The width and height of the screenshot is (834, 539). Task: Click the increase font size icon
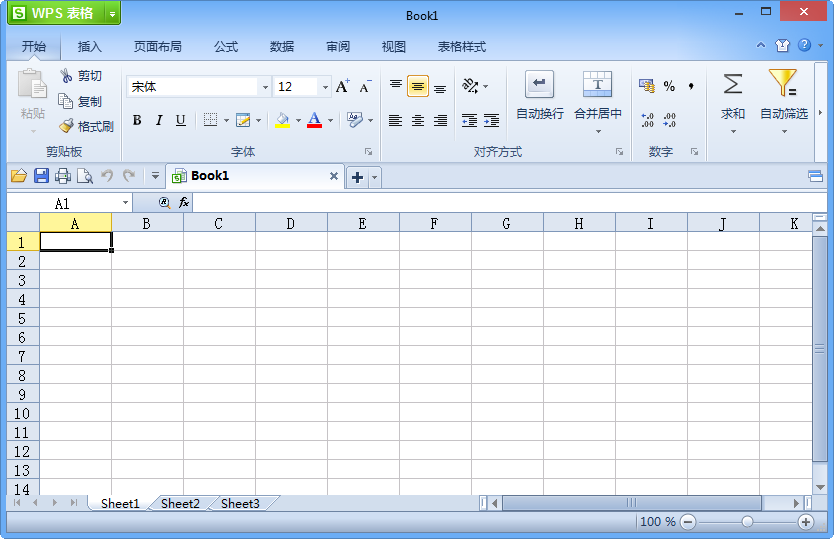click(343, 87)
